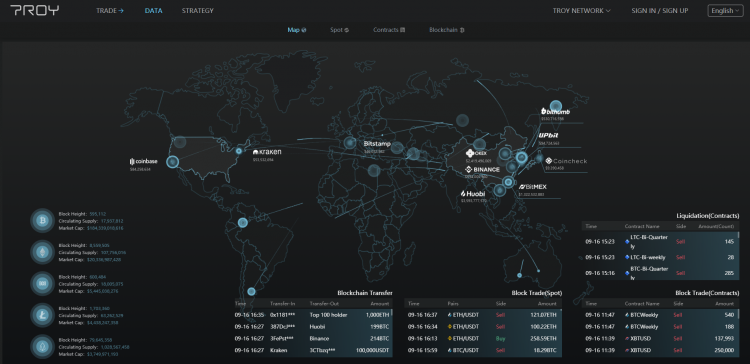
Task: Click the Blockchain Transfer panel title
Action: 365,293
